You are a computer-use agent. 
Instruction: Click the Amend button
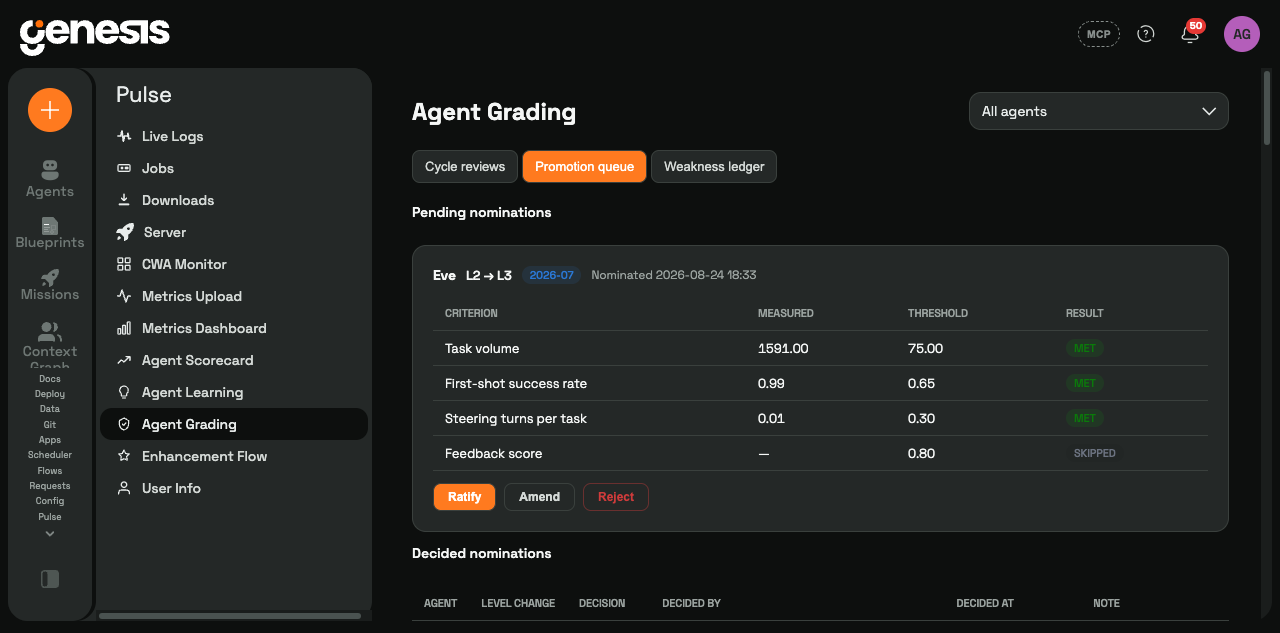click(x=540, y=497)
